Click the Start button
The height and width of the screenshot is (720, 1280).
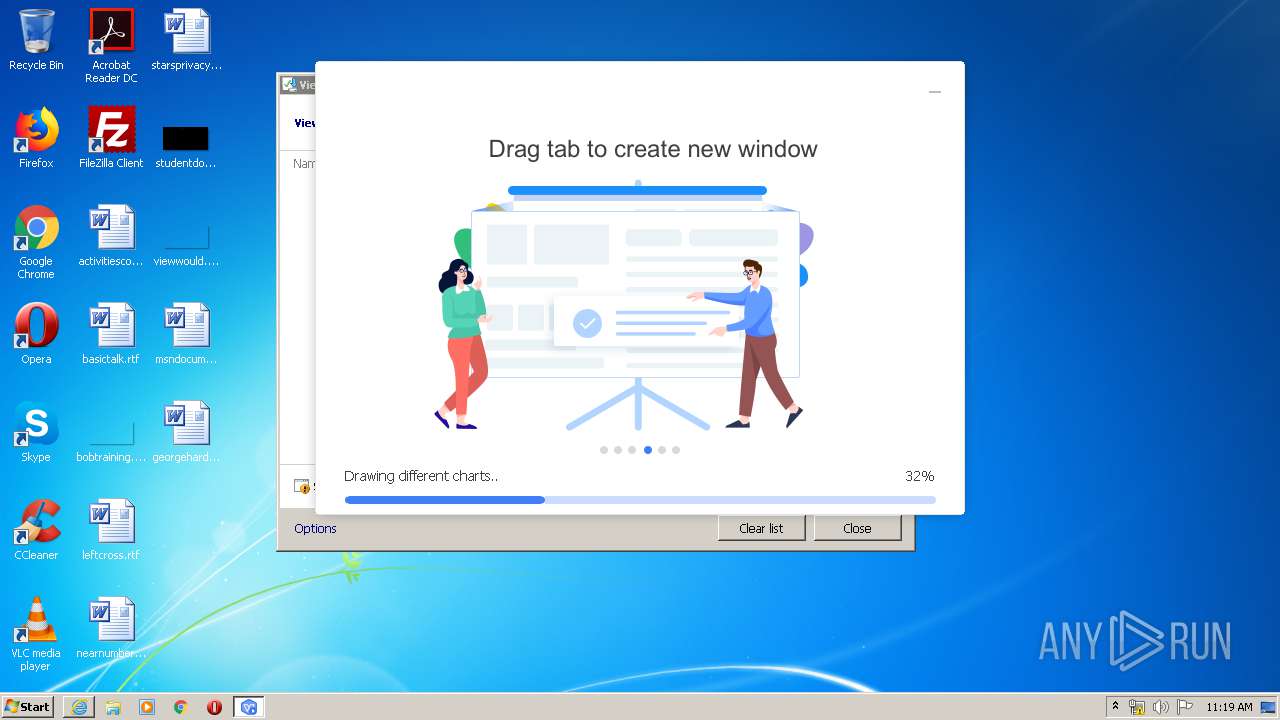click(x=28, y=707)
